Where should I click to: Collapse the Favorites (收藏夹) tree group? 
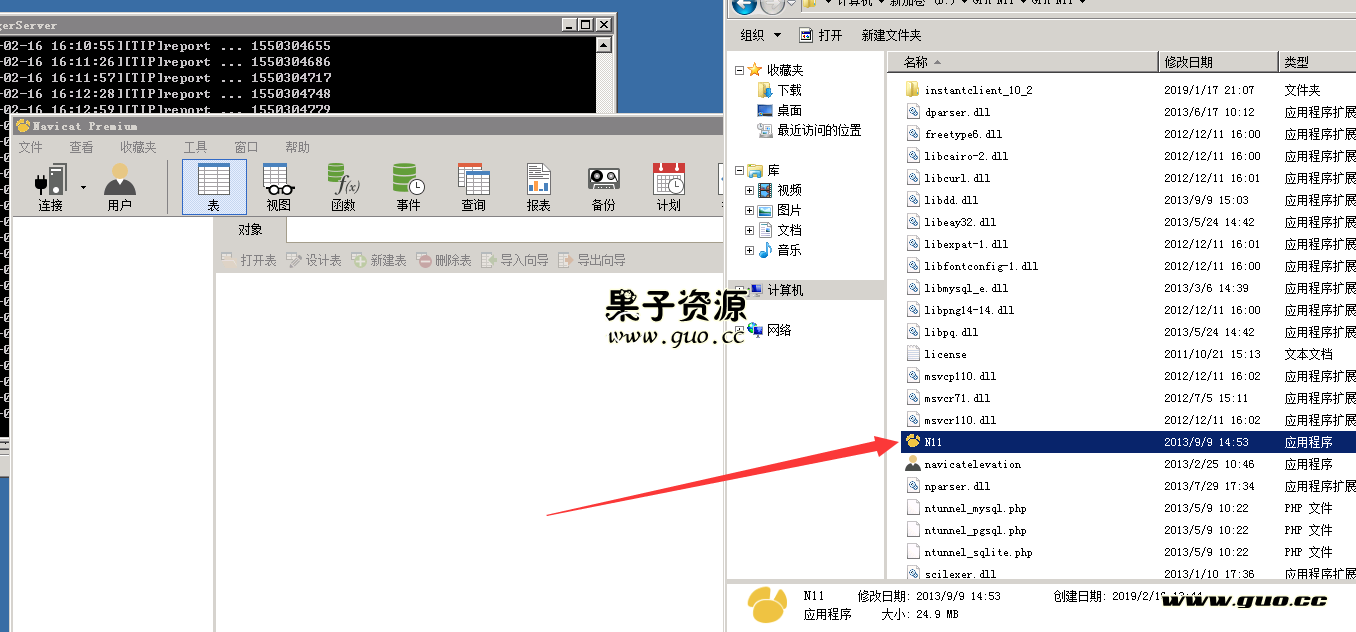pyautogui.click(x=739, y=70)
